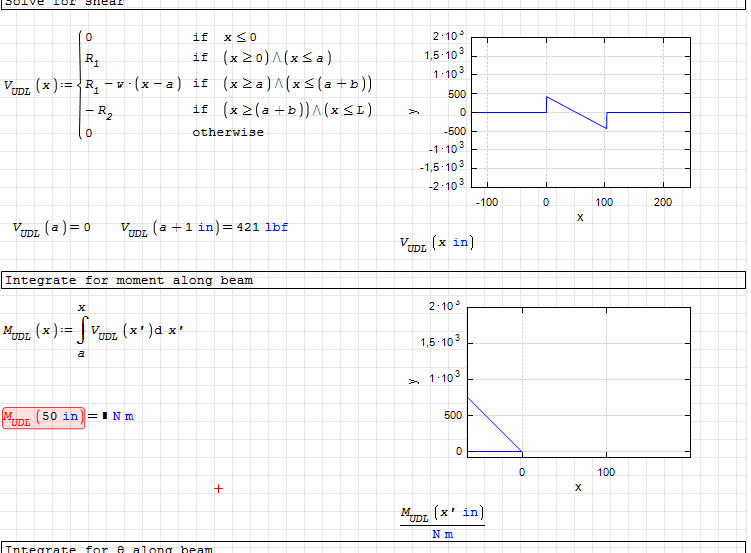The width and height of the screenshot is (751, 553).
Task: Click the 'V_UDL(x in)' expression below the shear plot
Action: click(x=434, y=243)
